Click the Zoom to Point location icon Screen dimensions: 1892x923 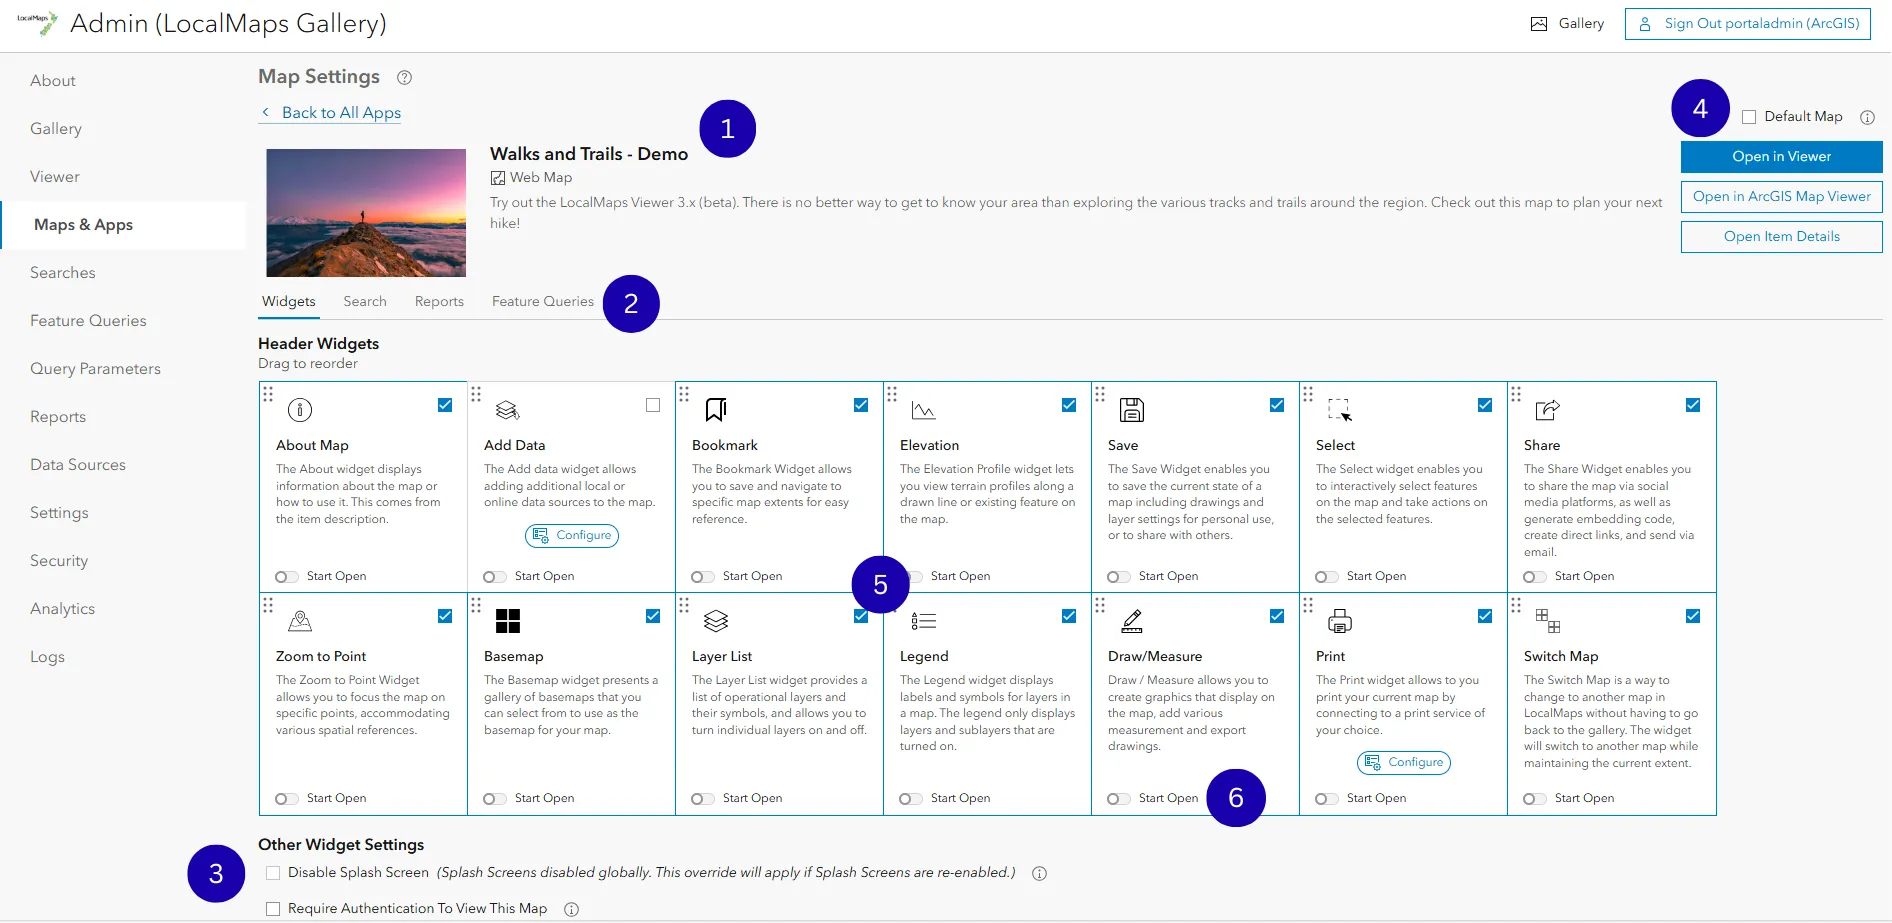point(299,620)
